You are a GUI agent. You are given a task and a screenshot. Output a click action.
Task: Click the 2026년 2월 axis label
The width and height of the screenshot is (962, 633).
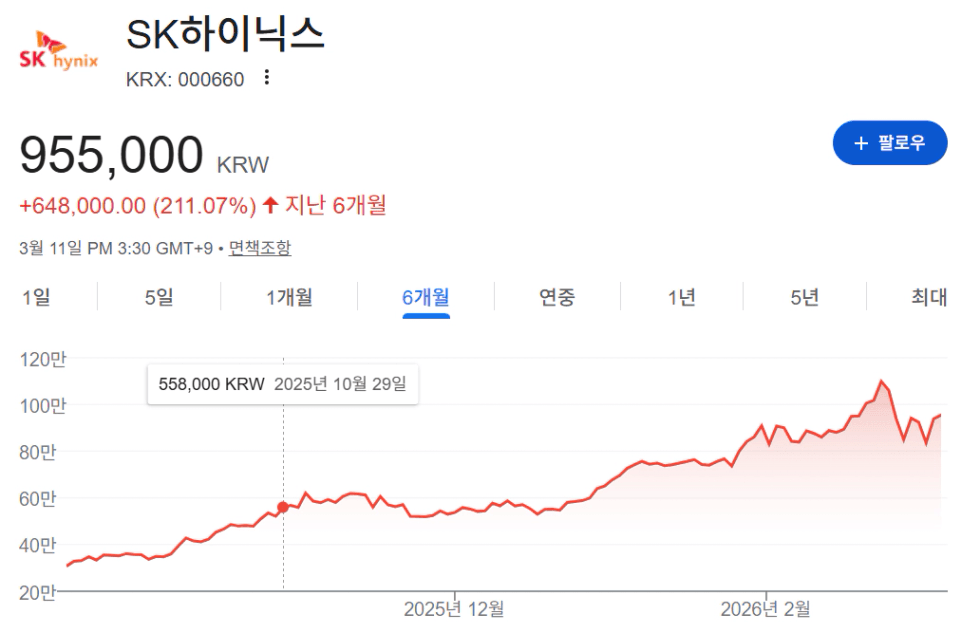point(765,608)
